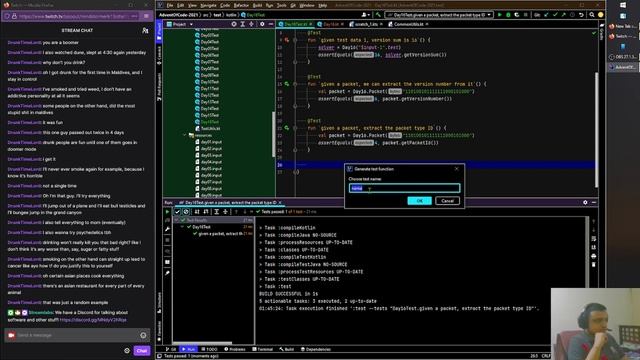Click OK in Generate test function dialog
The height and width of the screenshot is (360, 640).
(x=419, y=201)
